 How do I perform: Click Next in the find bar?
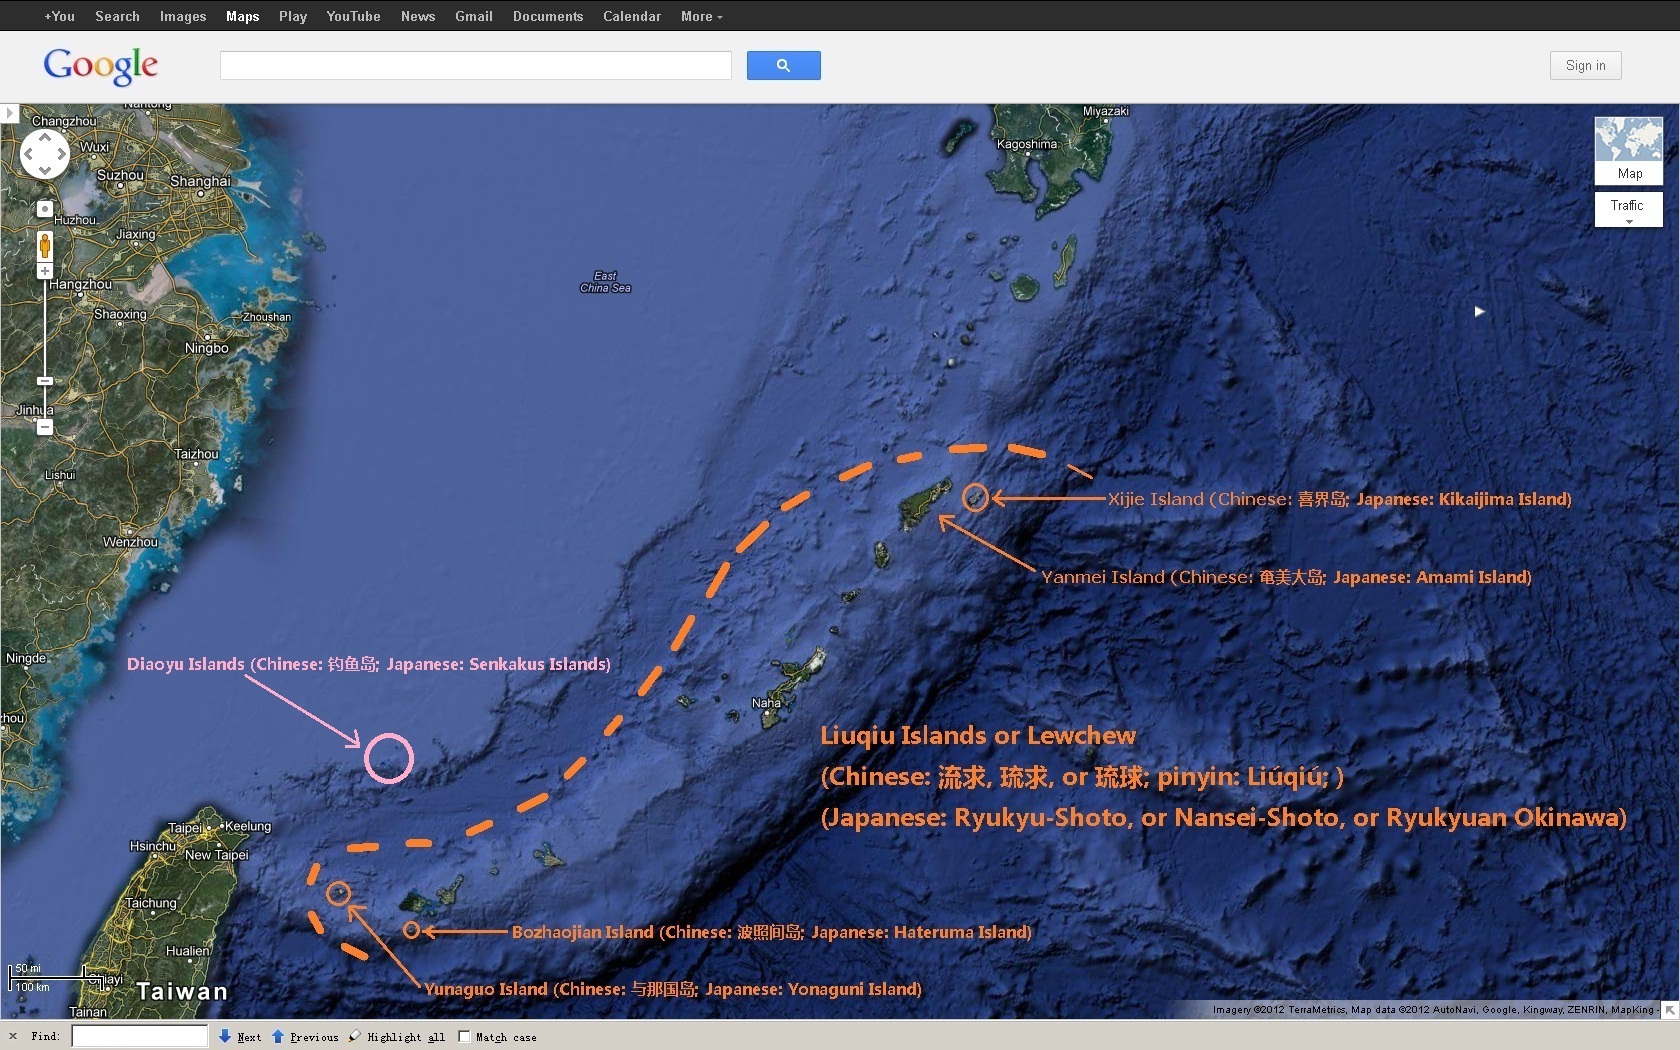pos(240,1037)
